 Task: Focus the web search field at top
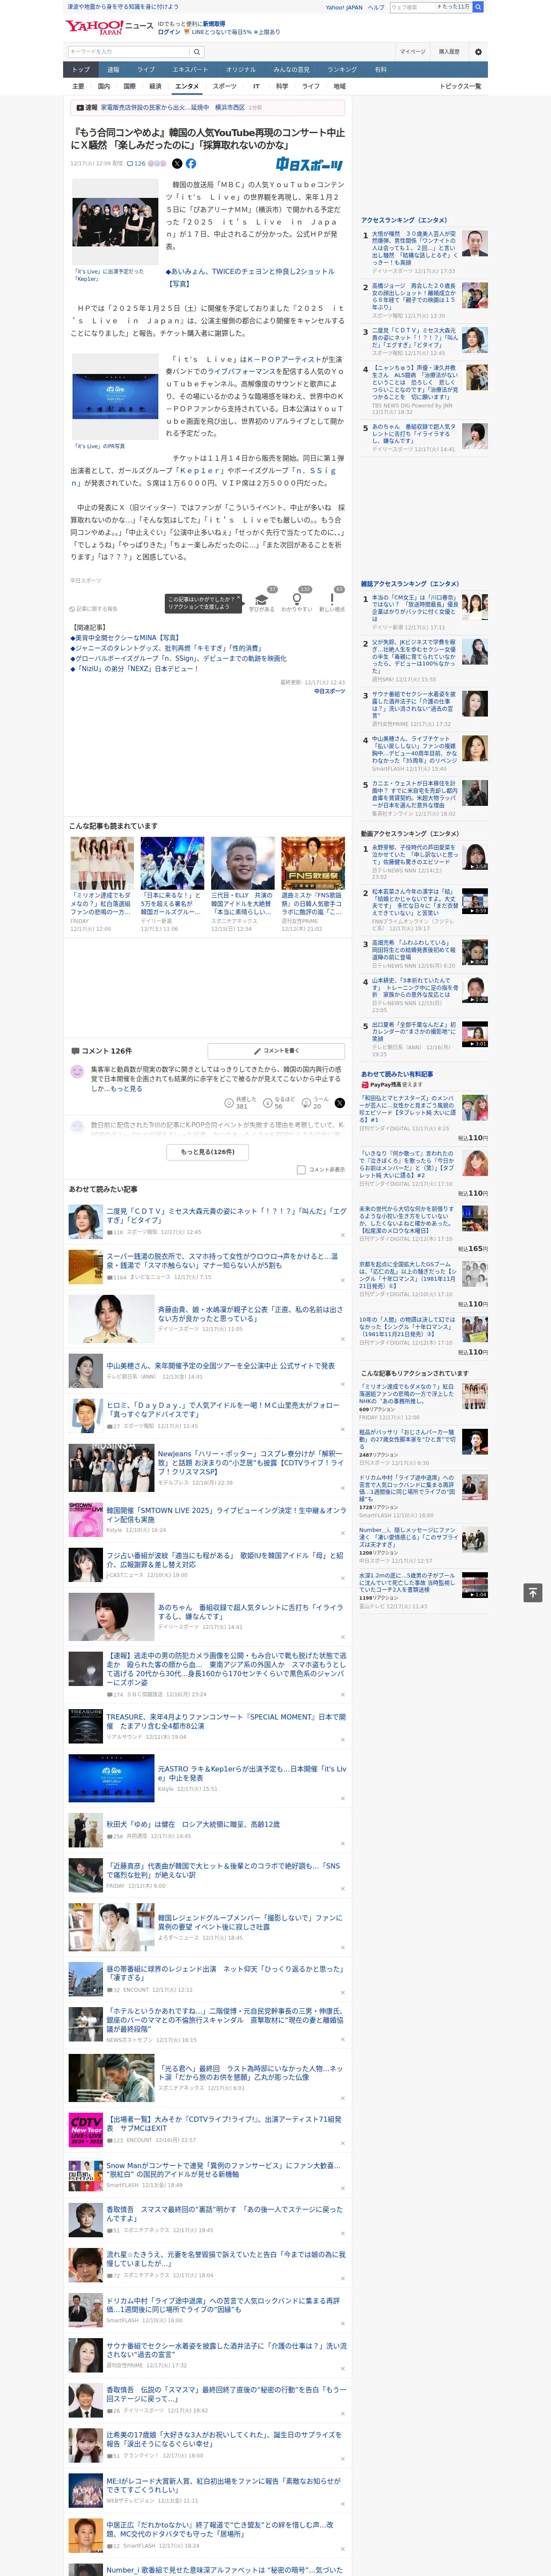(x=430, y=7)
